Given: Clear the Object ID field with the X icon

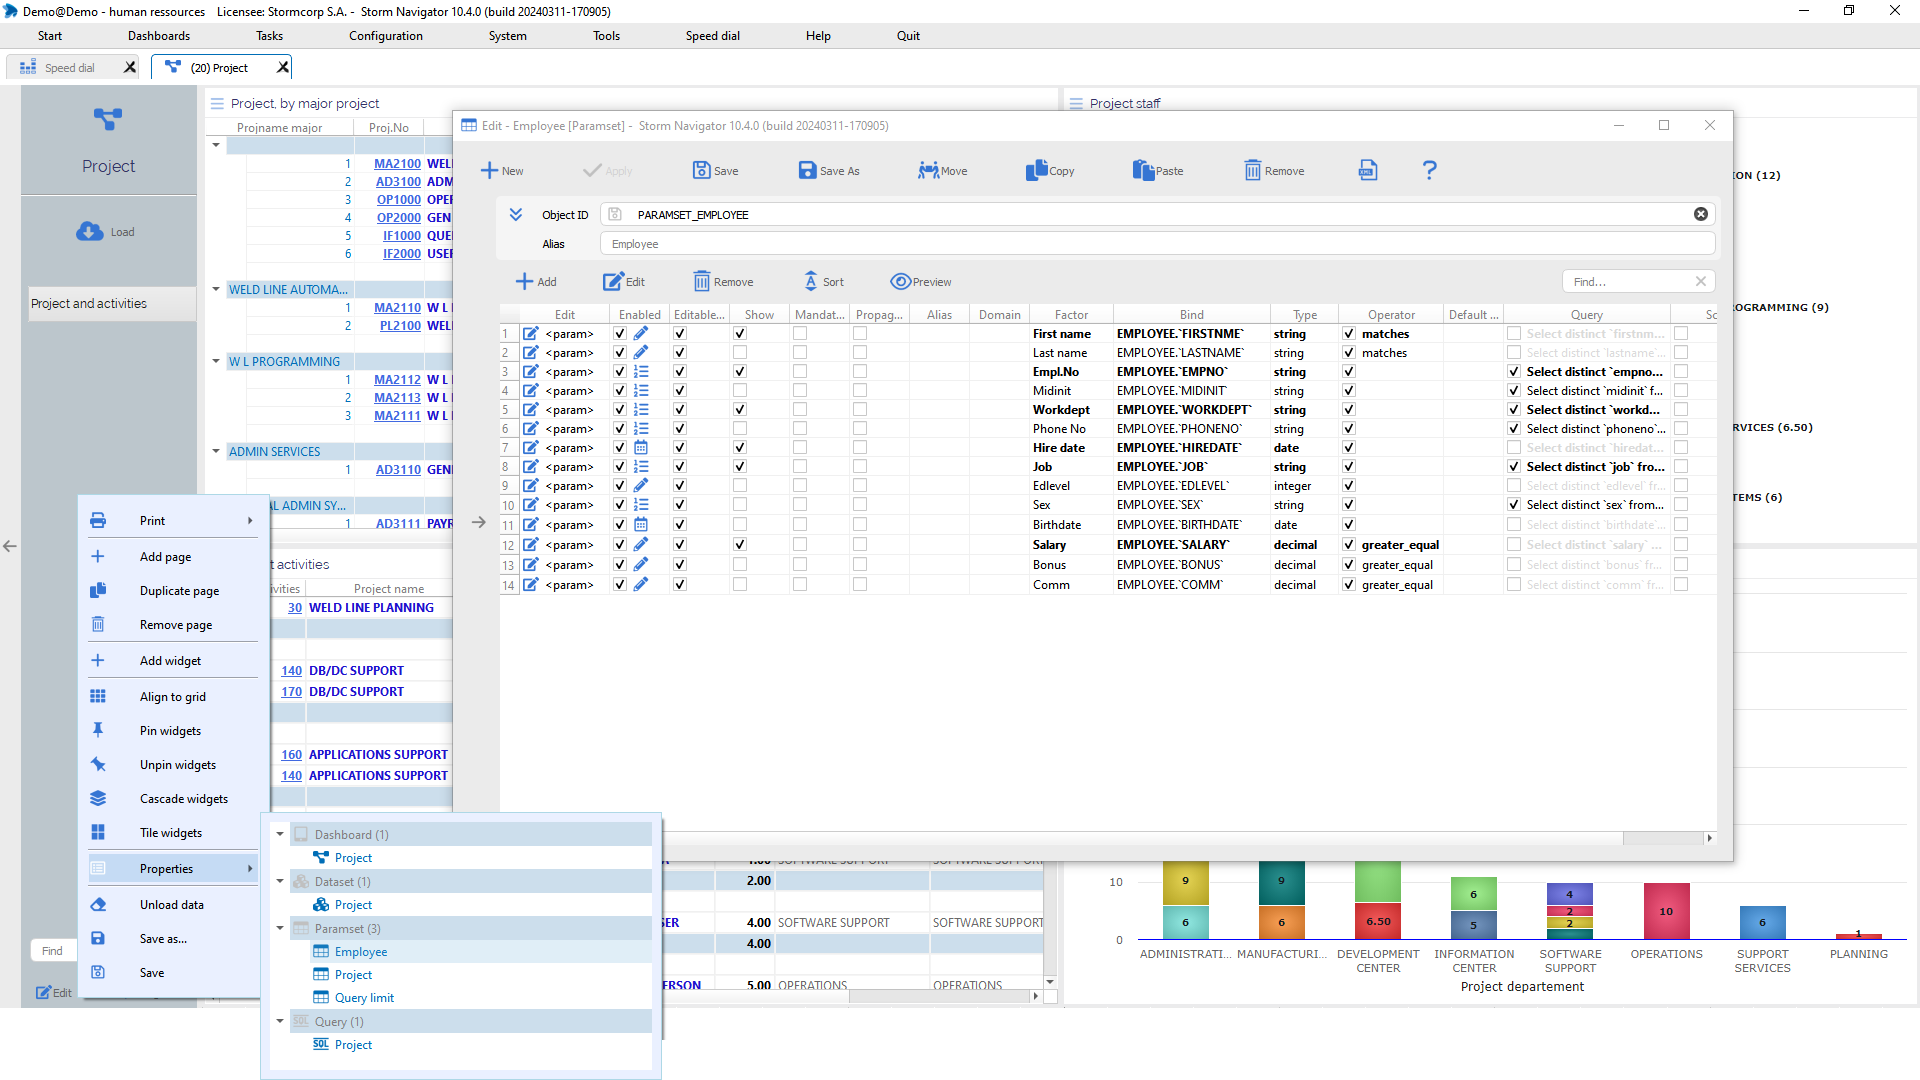Looking at the screenshot, I should click(1700, 214).
